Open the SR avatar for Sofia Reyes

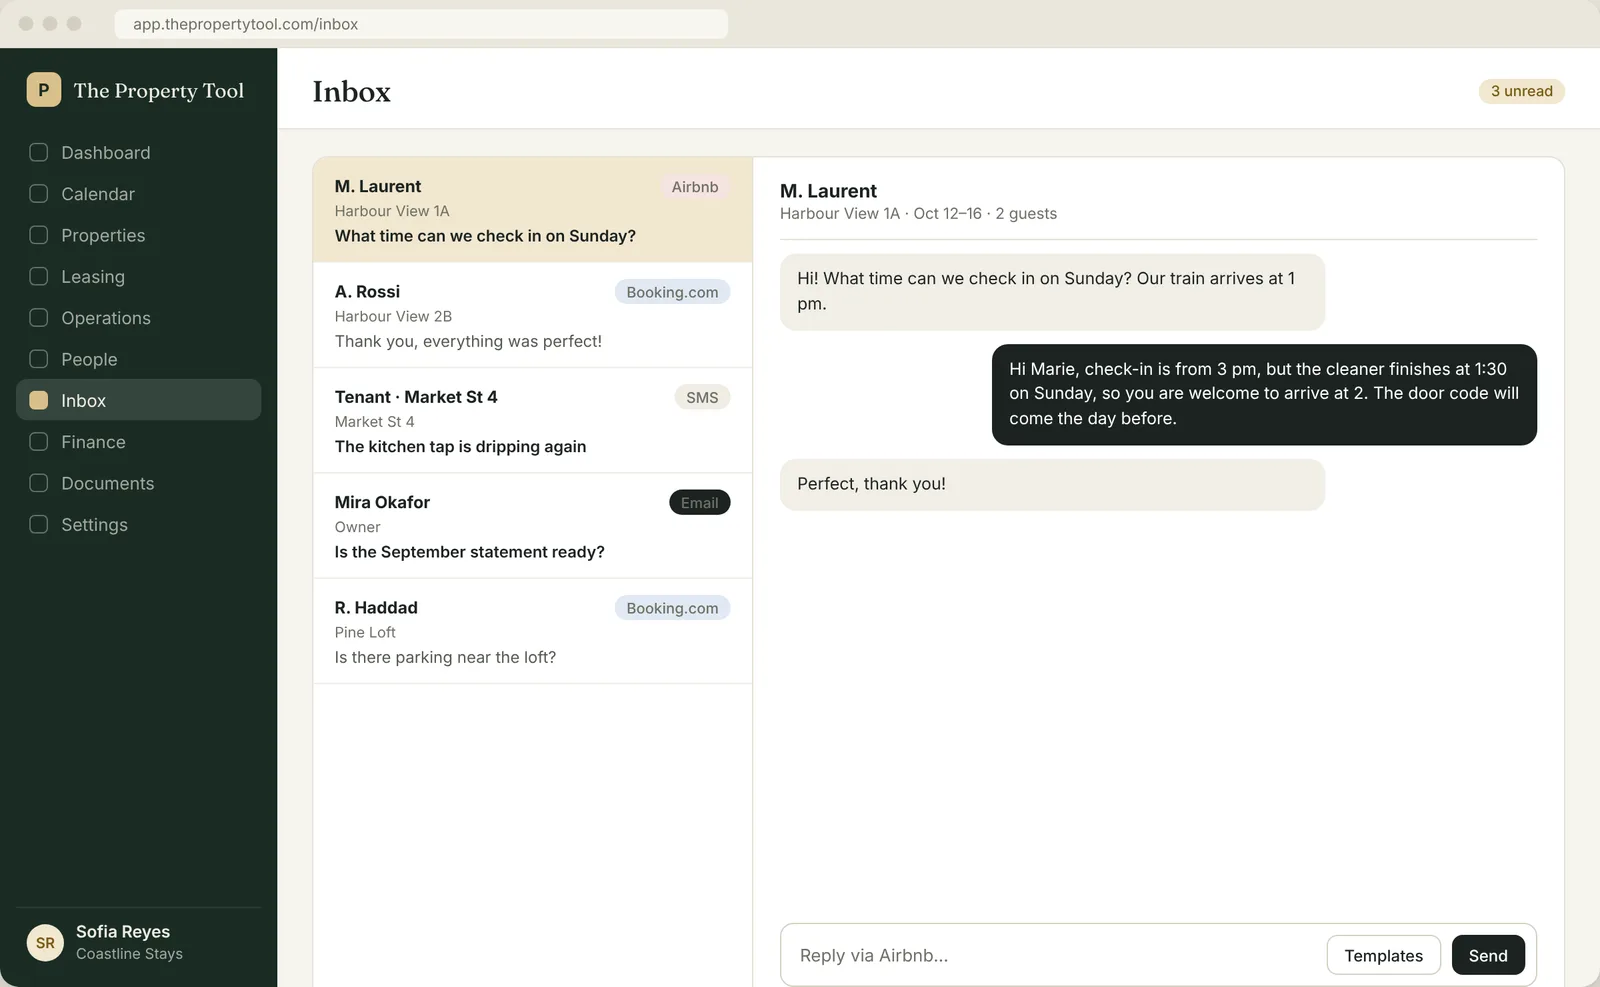point(45,943)
